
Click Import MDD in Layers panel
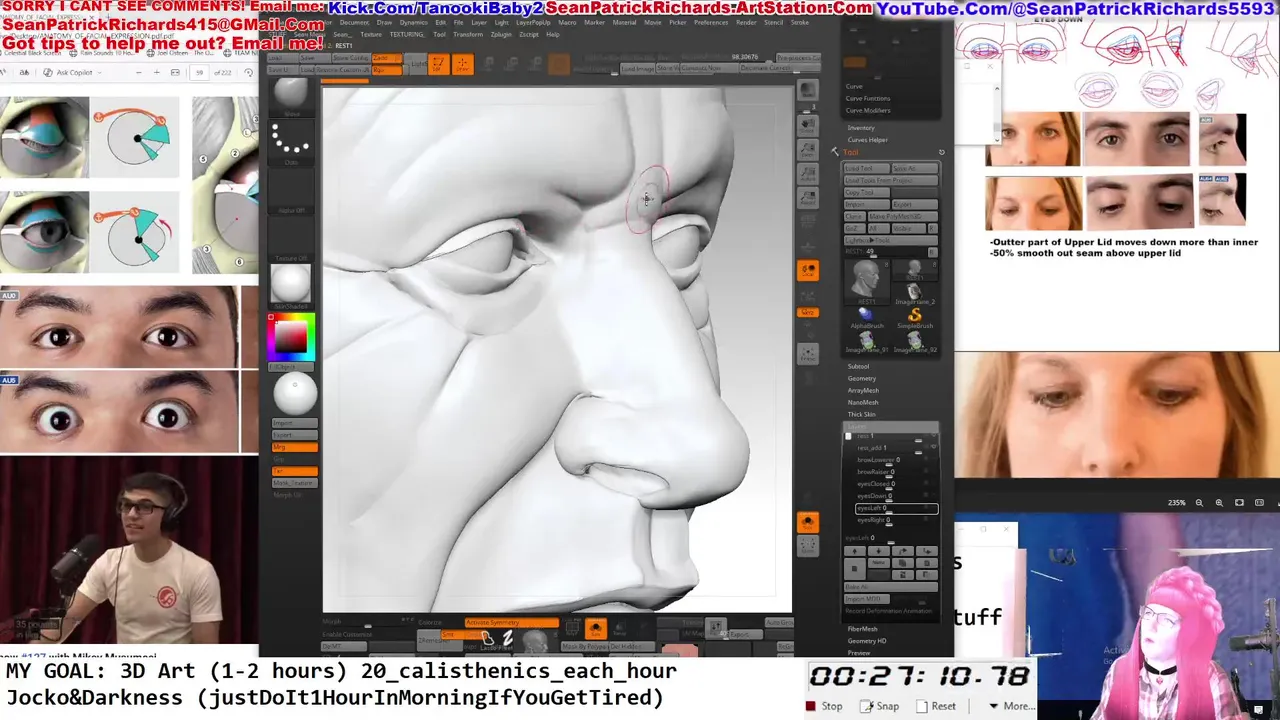tap(867, 599)
